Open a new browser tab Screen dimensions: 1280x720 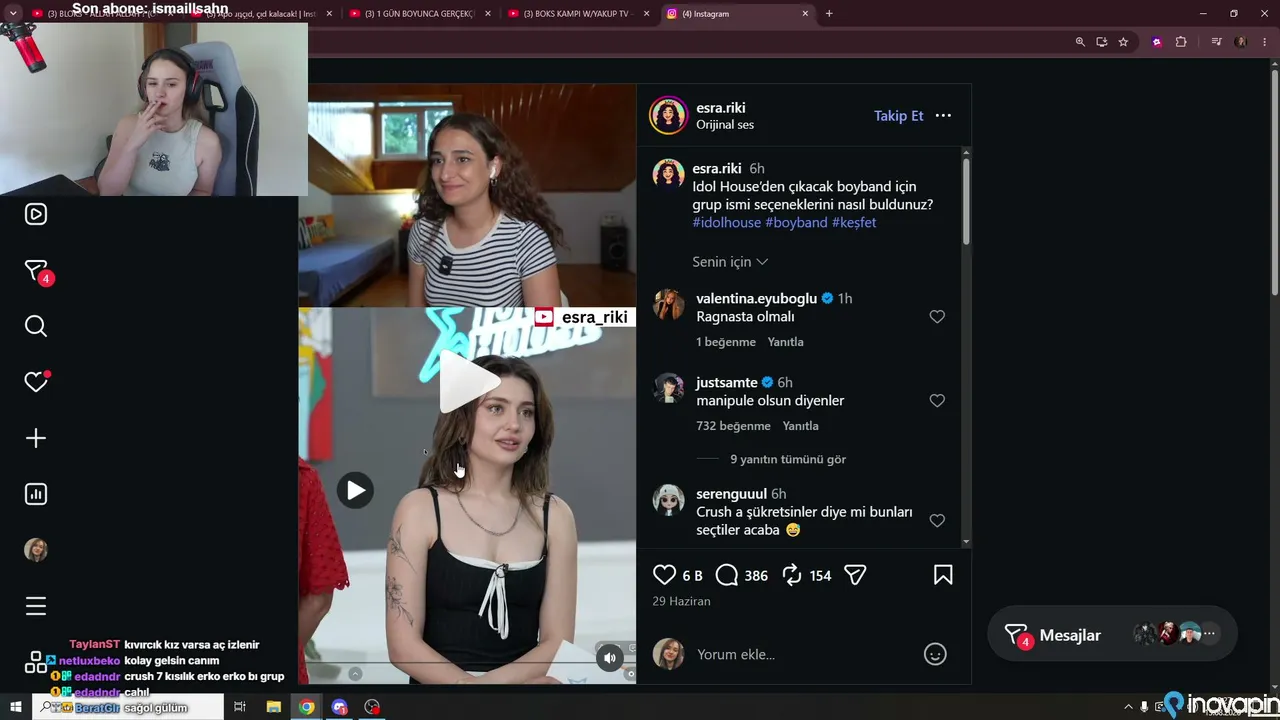[829, 14]
